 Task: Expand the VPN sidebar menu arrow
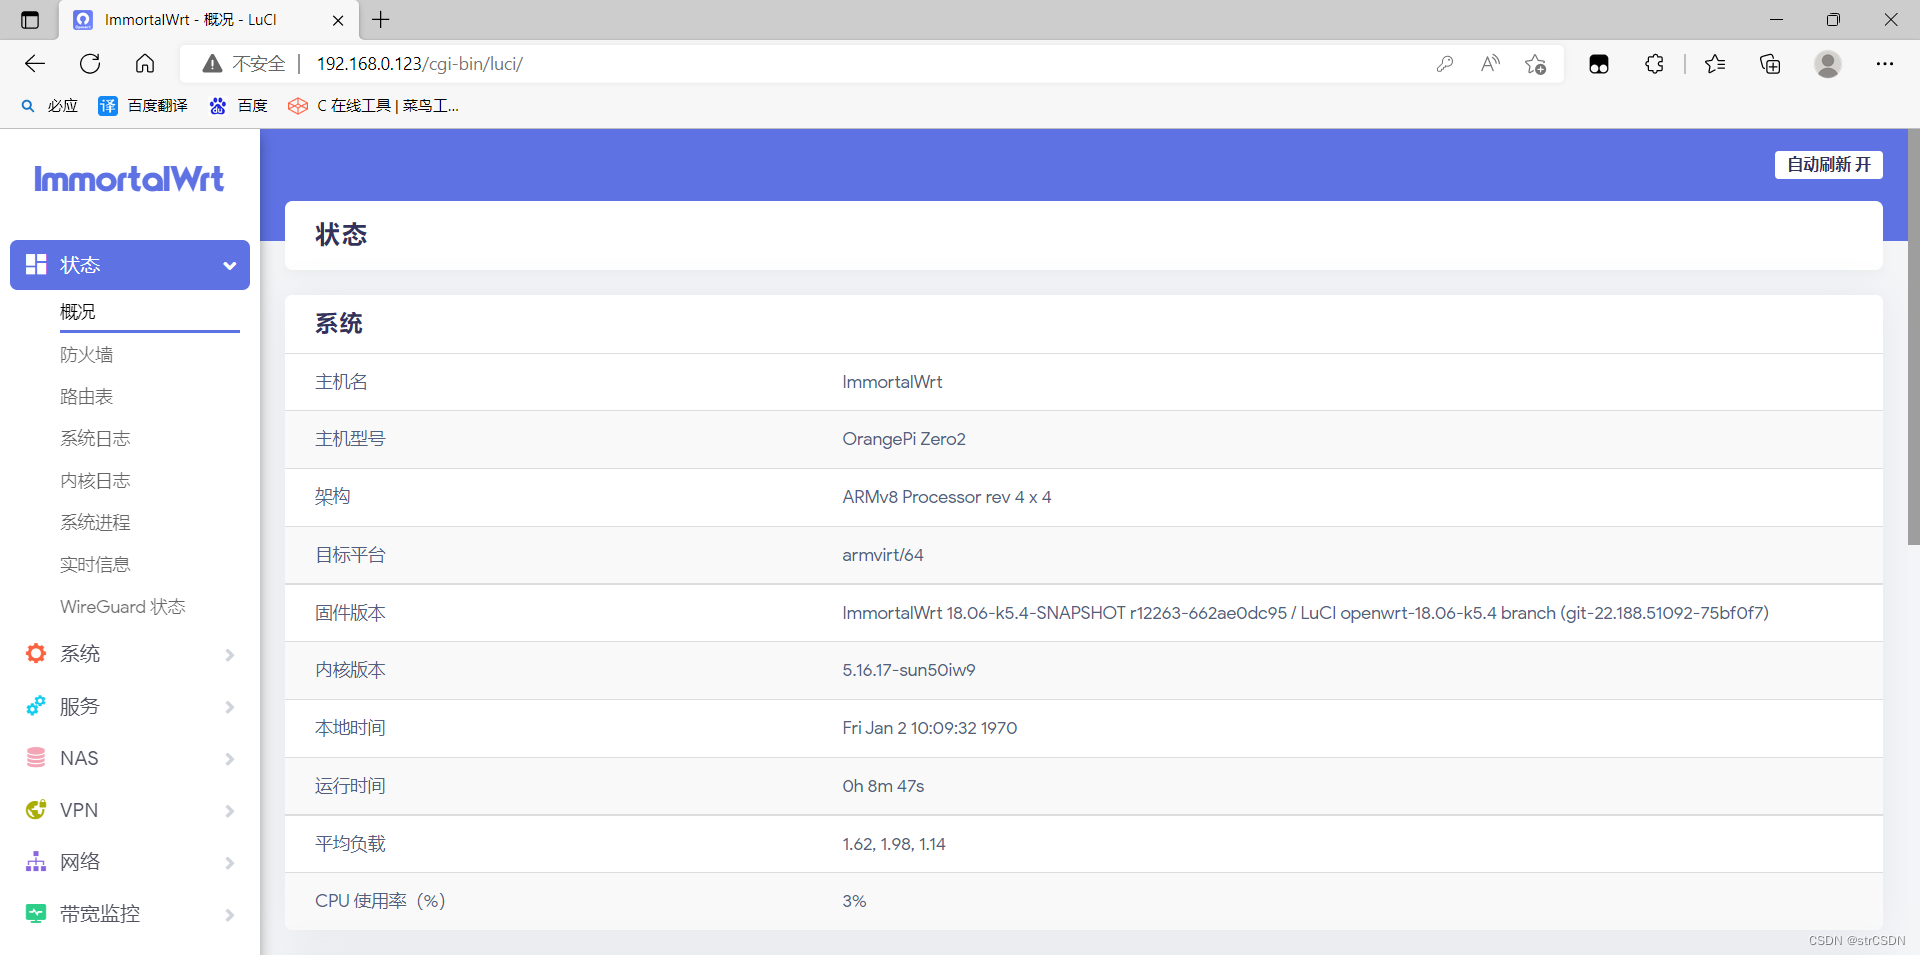[230, 811]
